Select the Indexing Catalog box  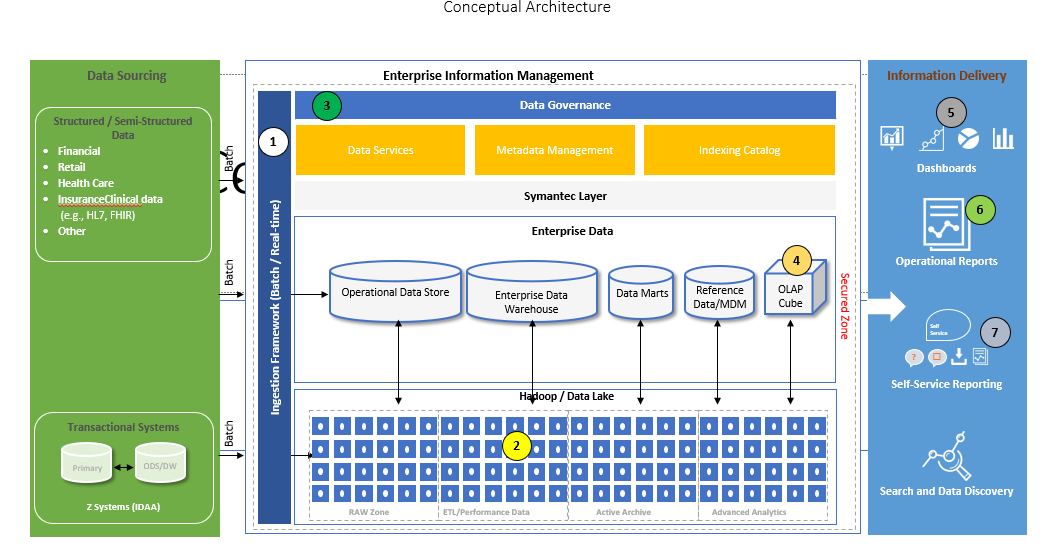click(739, 150)
